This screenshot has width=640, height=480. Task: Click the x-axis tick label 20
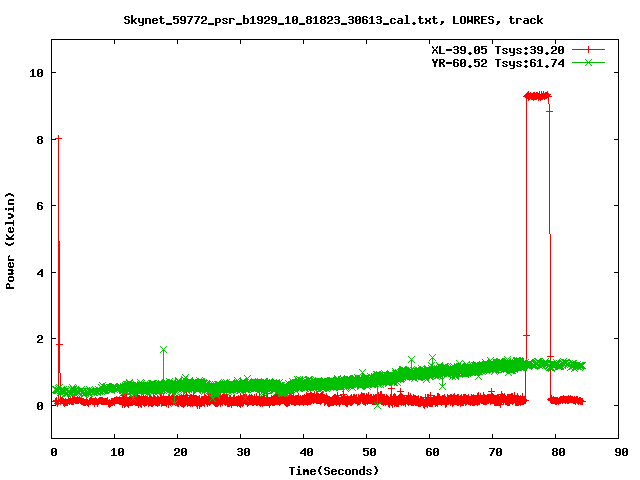coord(180,452)
